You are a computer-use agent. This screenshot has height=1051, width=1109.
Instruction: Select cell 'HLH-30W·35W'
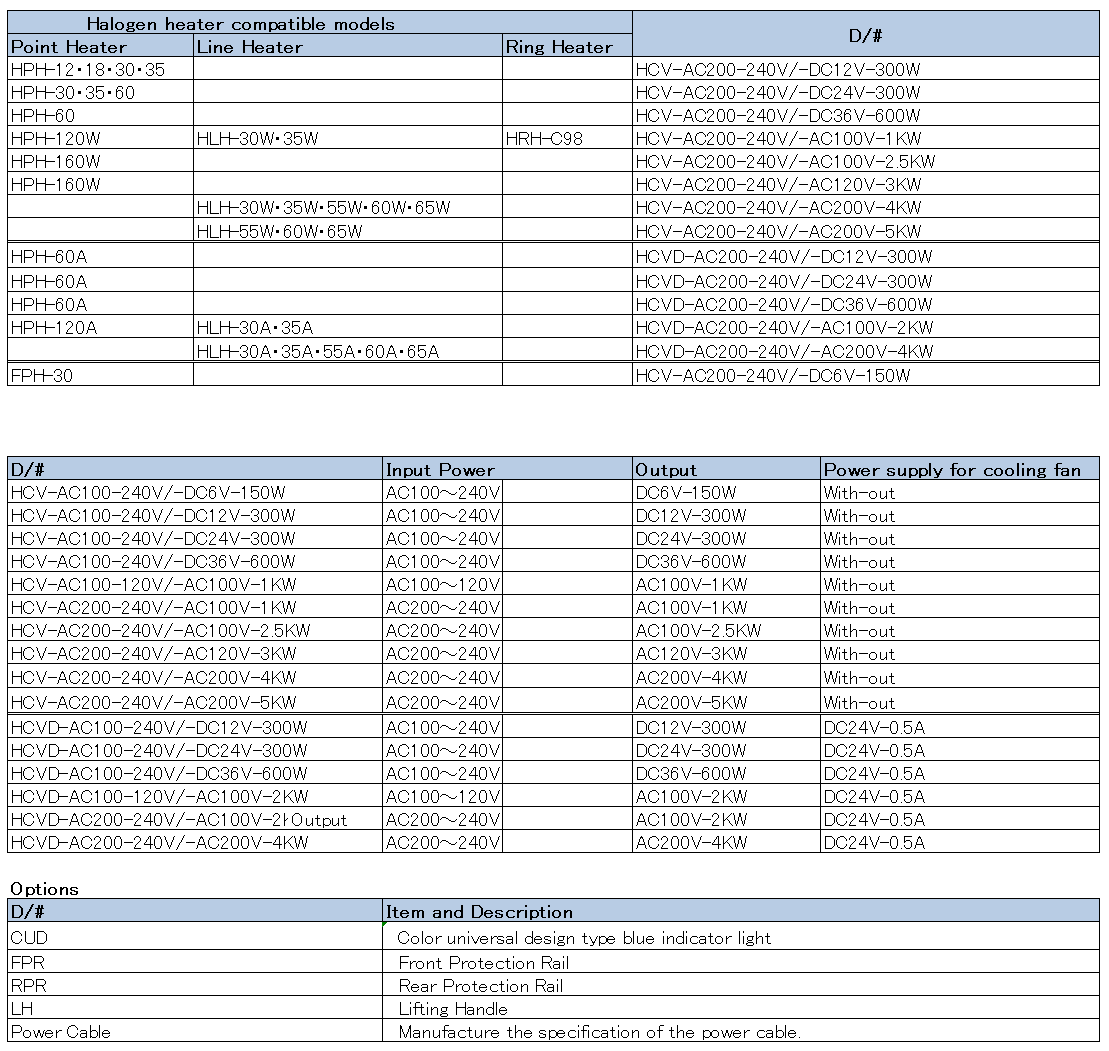pyautogui.click(x=348, y=138)
